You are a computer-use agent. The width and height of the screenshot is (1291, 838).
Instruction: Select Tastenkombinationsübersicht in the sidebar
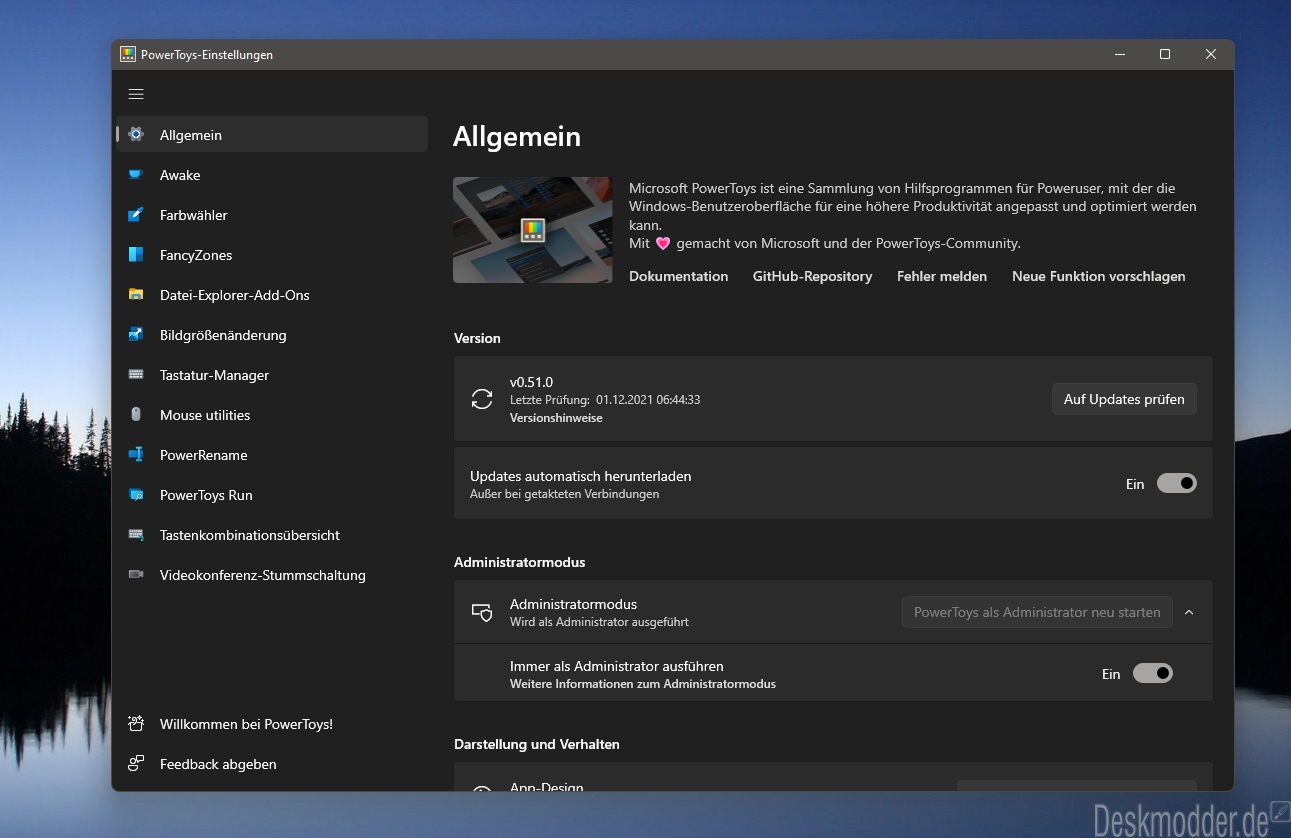[272, 535]
